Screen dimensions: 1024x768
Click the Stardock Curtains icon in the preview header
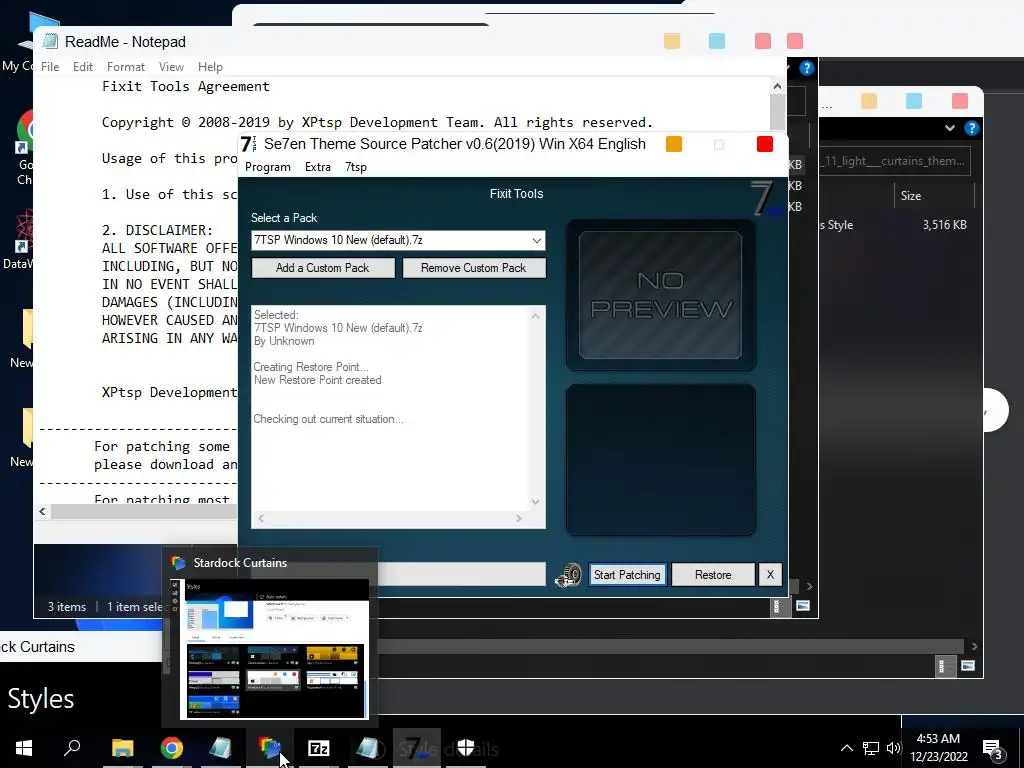[178, 563]
